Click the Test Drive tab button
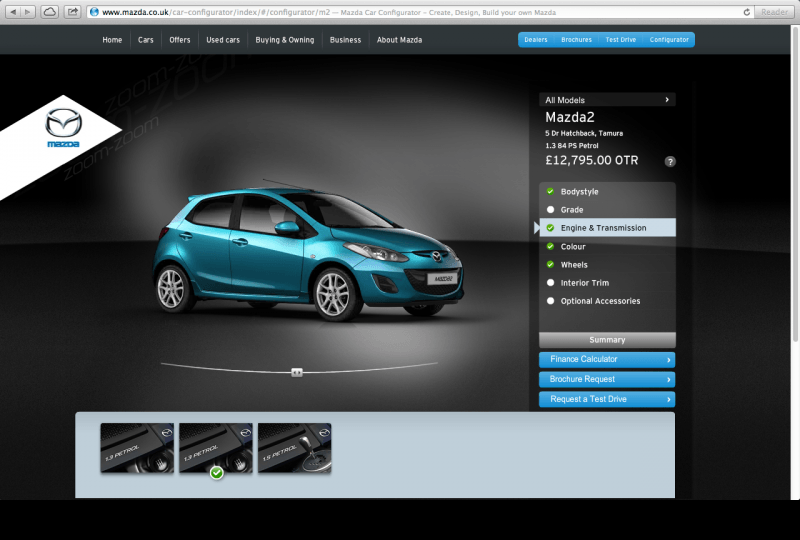Viewport: 800px width, 540px height. [x=621, y=40]
